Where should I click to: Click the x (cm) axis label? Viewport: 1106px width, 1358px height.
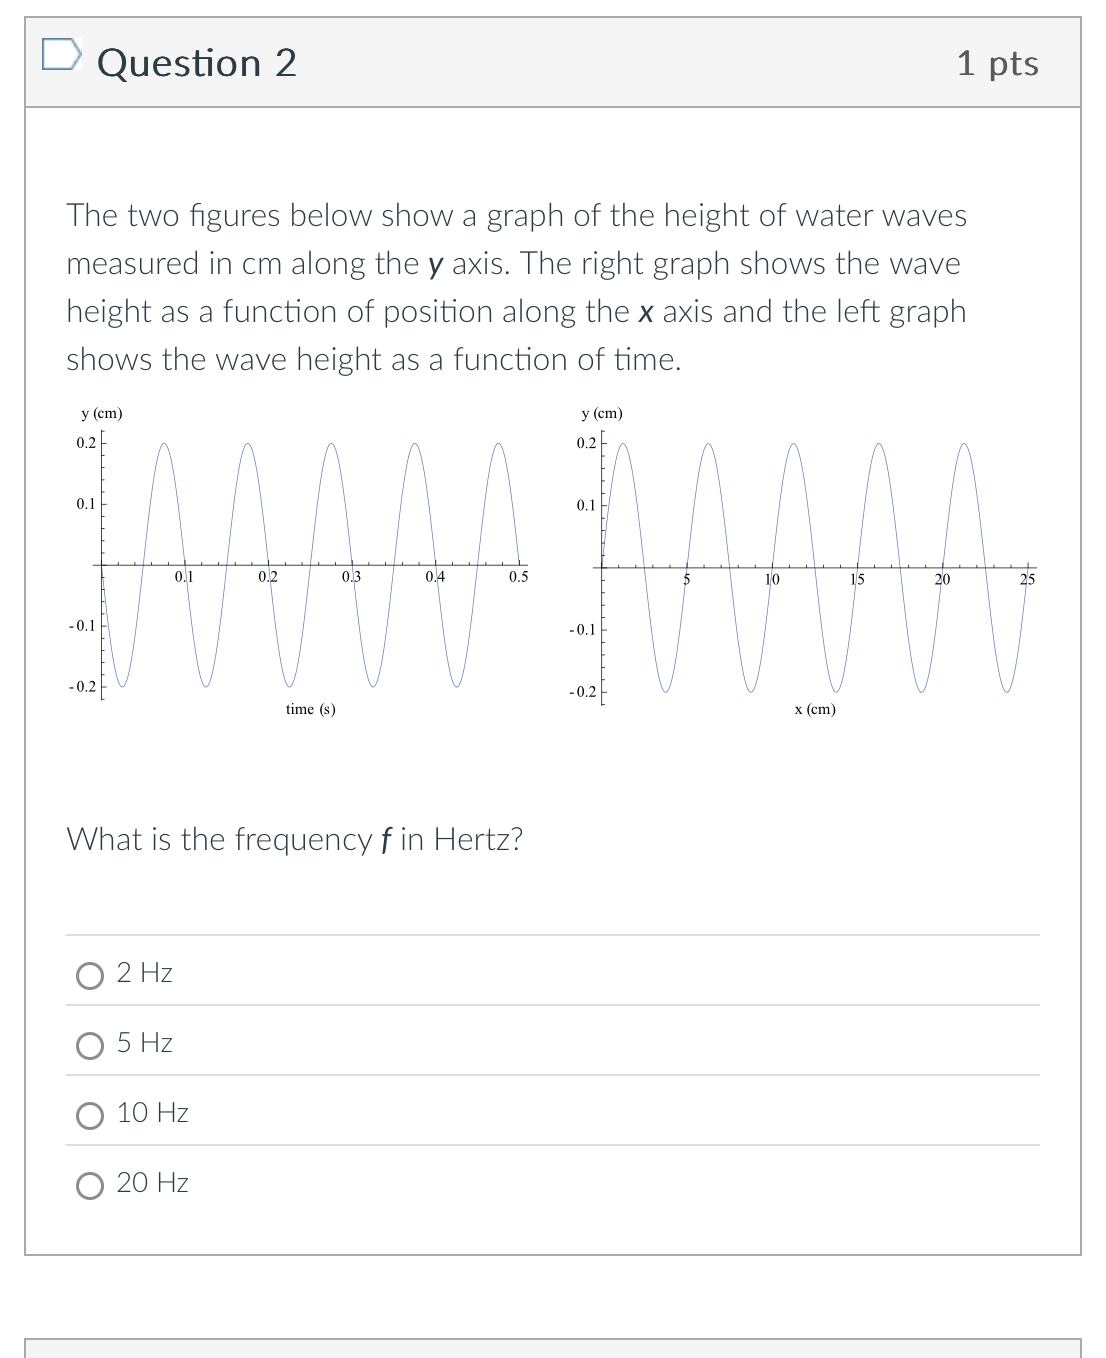pos(814,708)
